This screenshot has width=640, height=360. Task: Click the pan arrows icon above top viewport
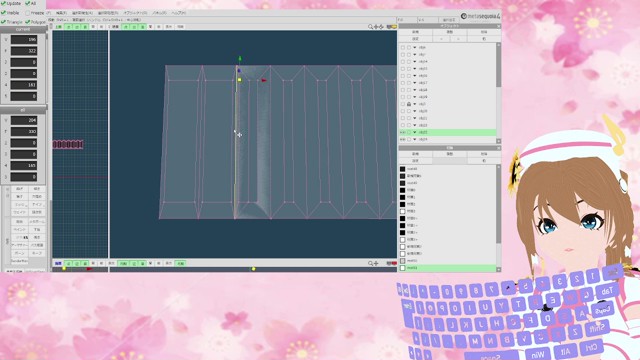pos(376,27)
